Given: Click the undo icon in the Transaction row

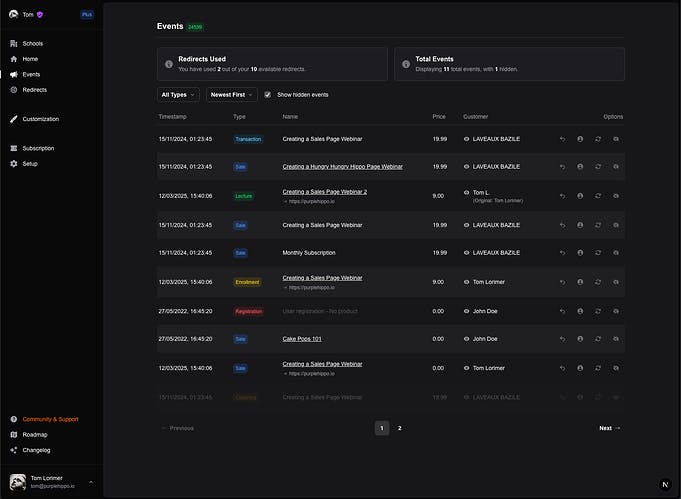Looking at the screenshot, I should (x=562, y=139).
